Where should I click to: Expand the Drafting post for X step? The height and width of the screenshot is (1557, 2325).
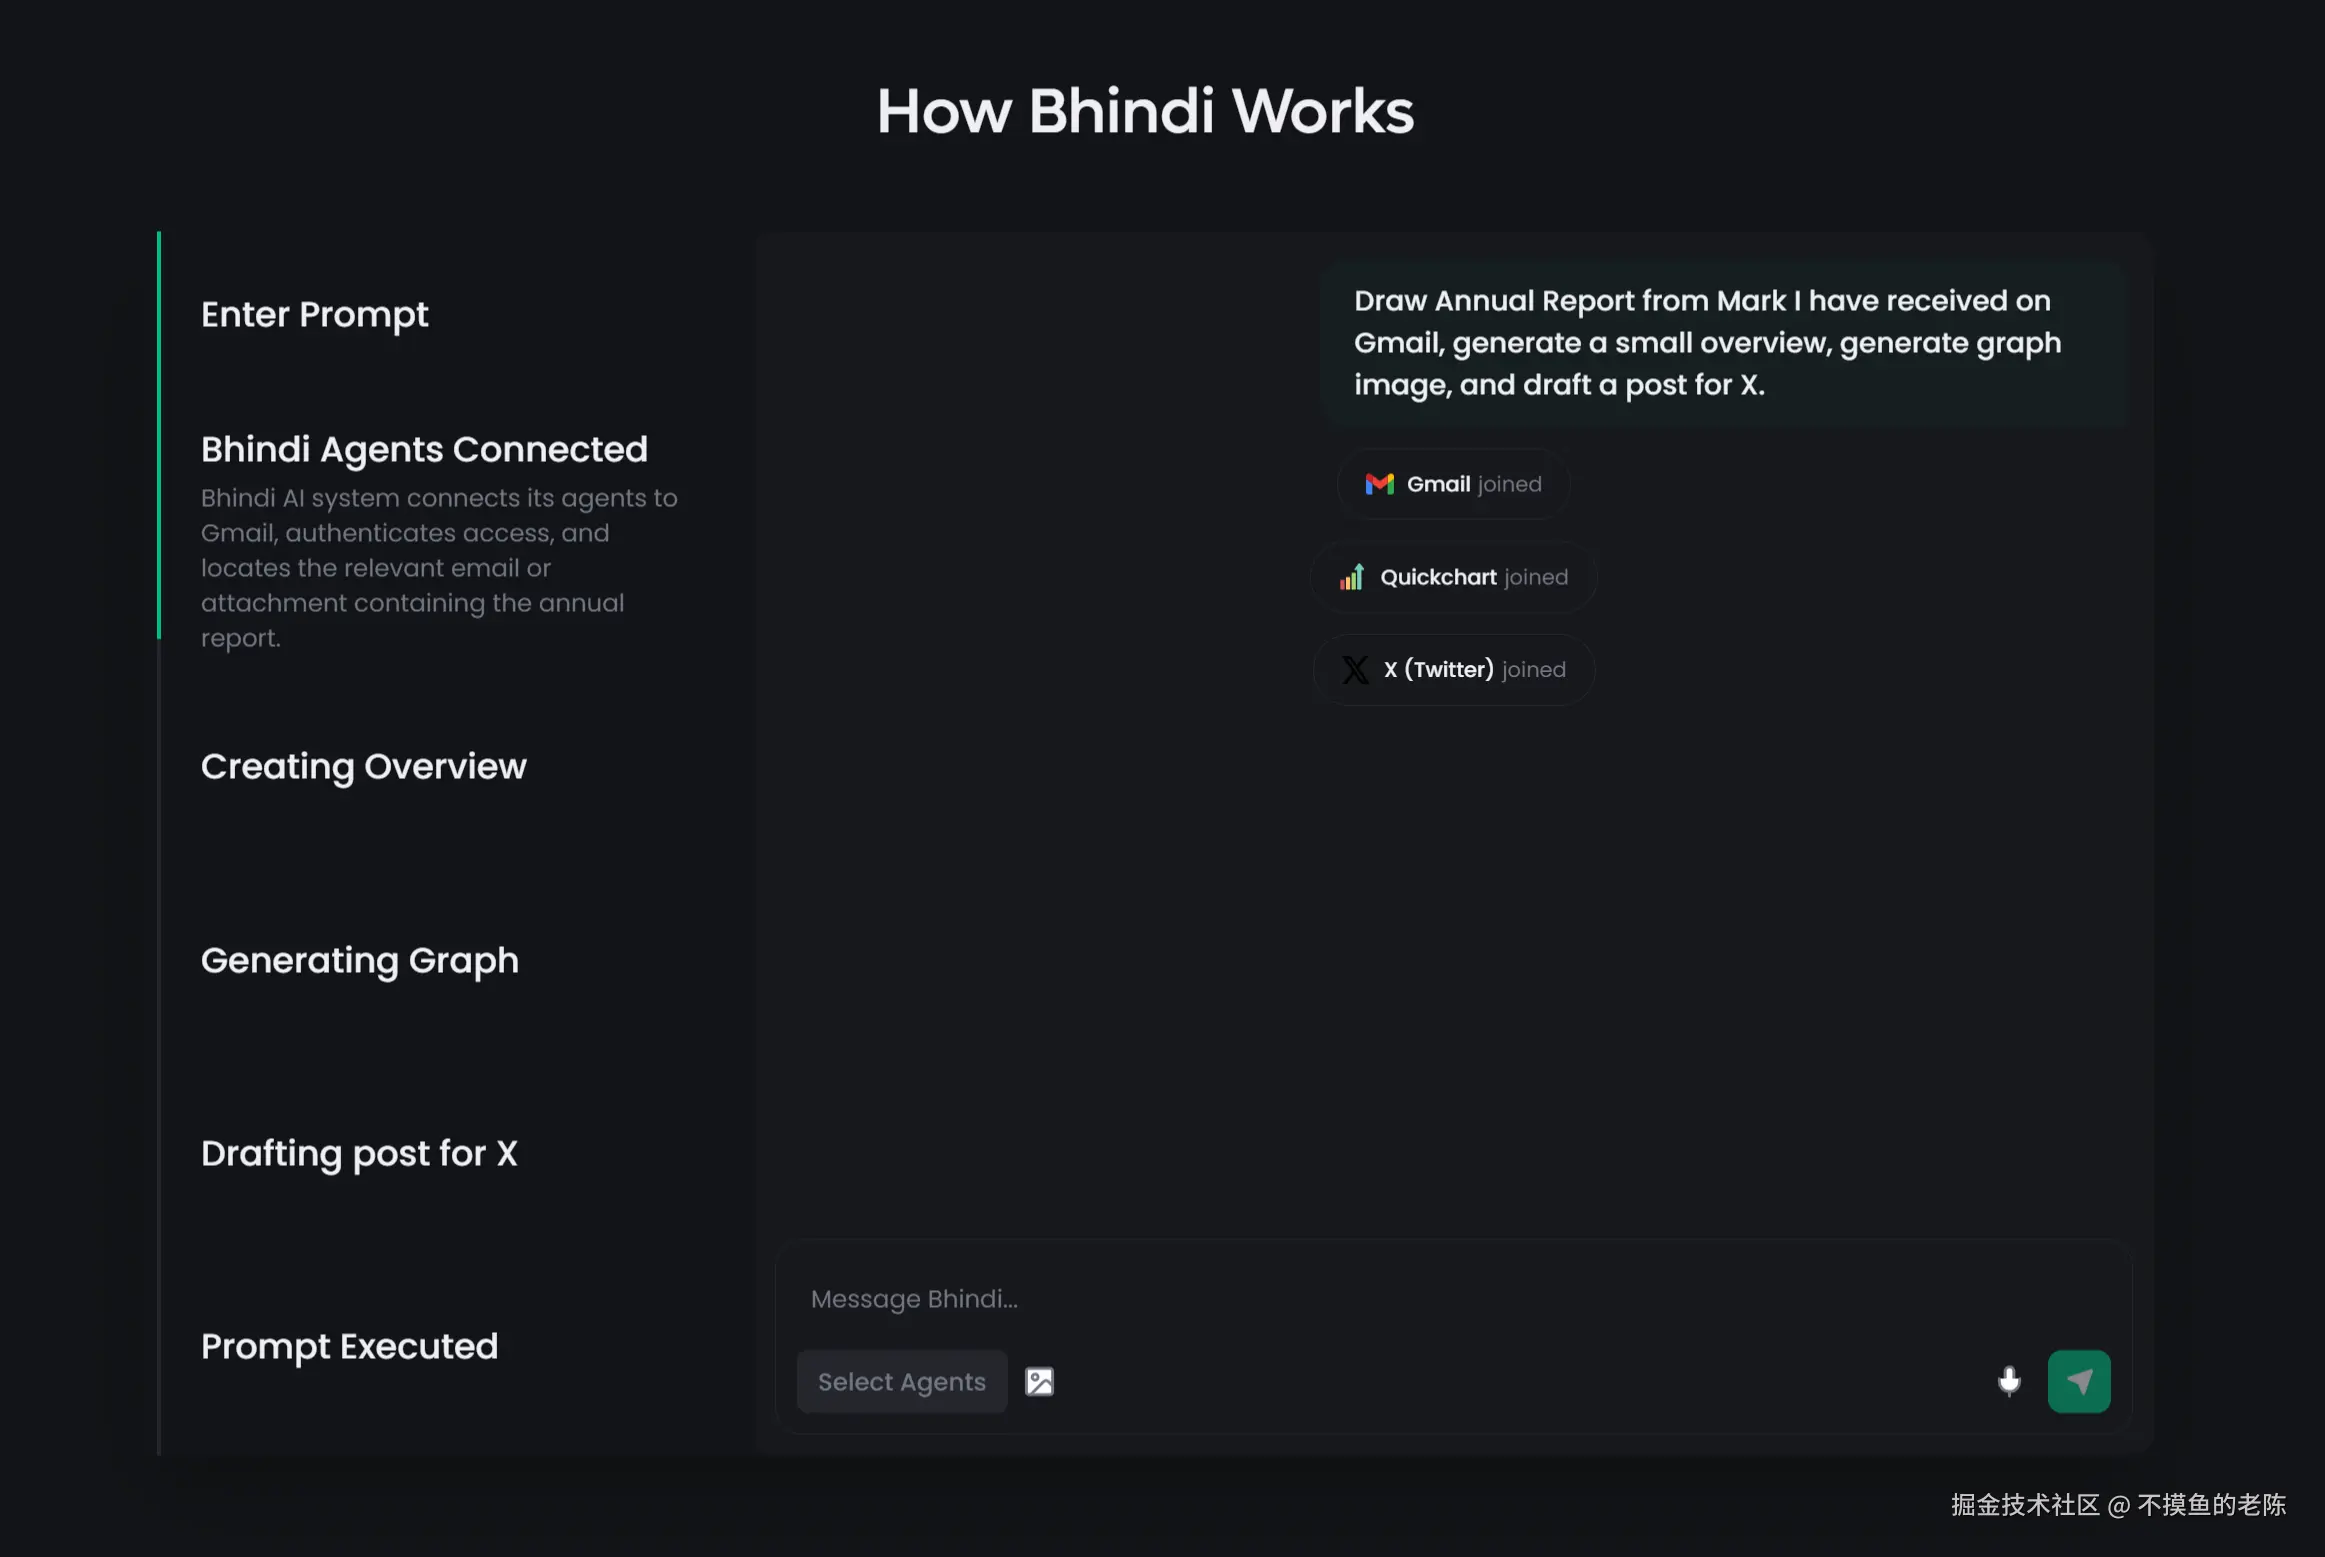[x=359, y=1153]
